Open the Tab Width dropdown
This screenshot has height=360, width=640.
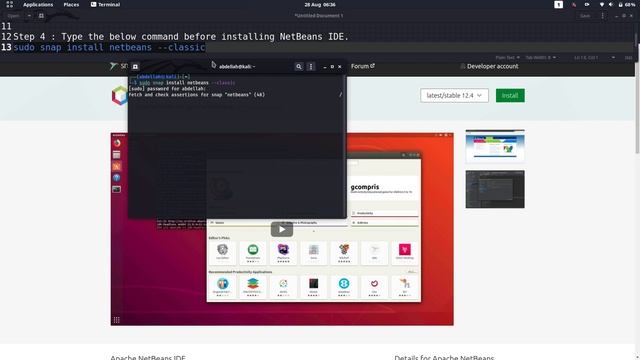pyautogui.click(x=540, y=58)
